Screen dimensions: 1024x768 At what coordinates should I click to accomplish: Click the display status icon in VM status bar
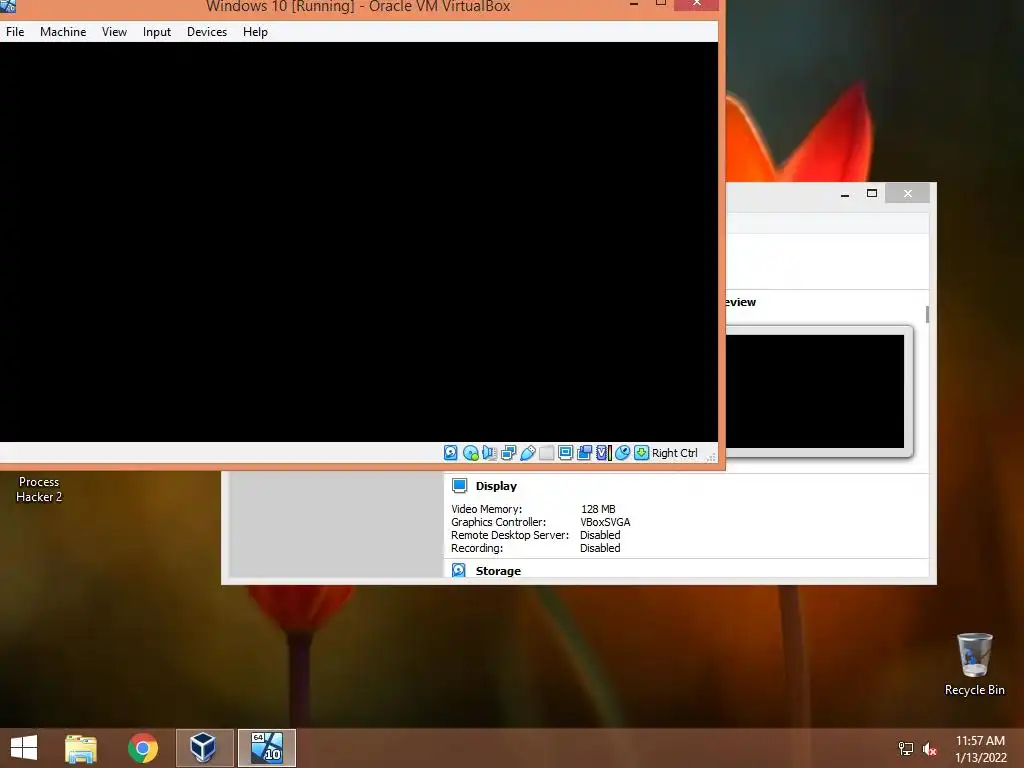click(566, 453)
